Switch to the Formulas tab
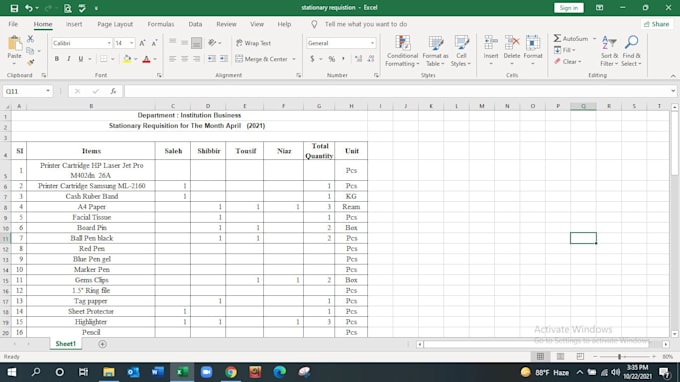The image size is (680, 382). pos(160,24)
